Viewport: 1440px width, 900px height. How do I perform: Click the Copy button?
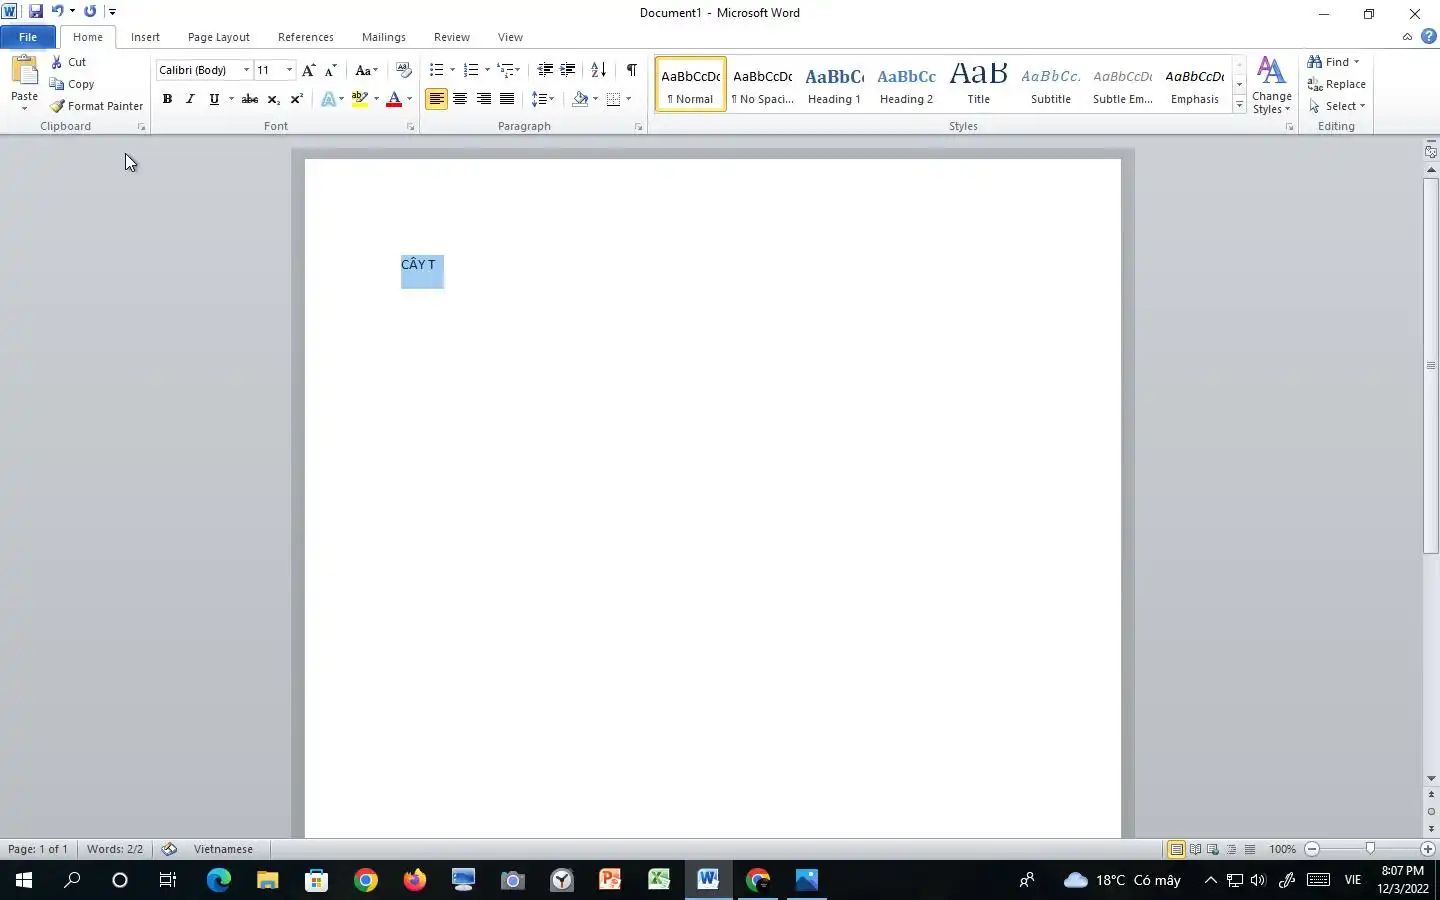pyautogui.click(x=72, y=84)
